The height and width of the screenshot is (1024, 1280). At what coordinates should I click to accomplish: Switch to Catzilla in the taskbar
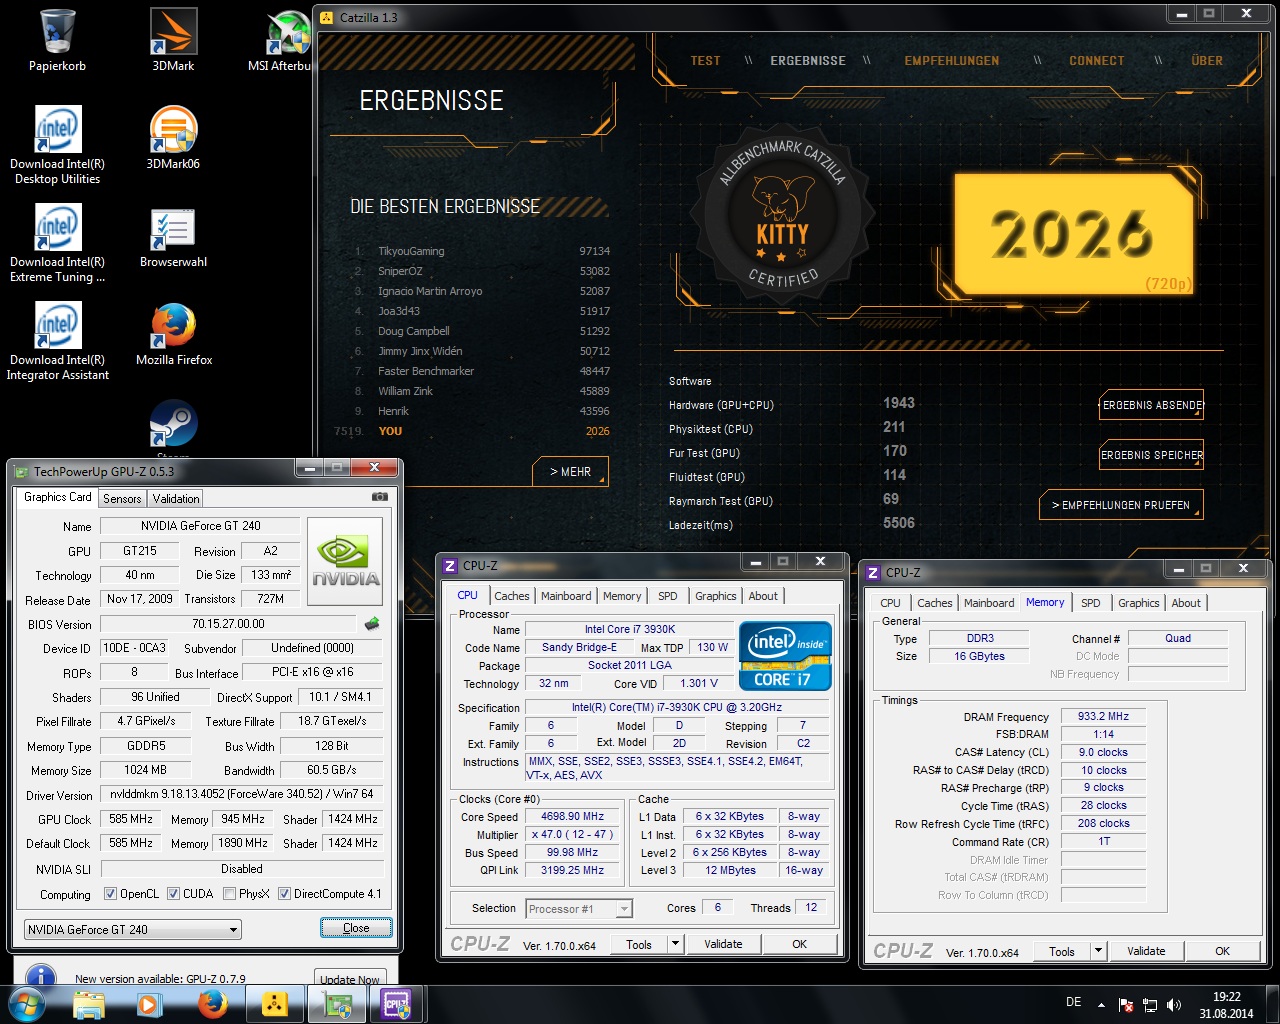(274, 1004)
